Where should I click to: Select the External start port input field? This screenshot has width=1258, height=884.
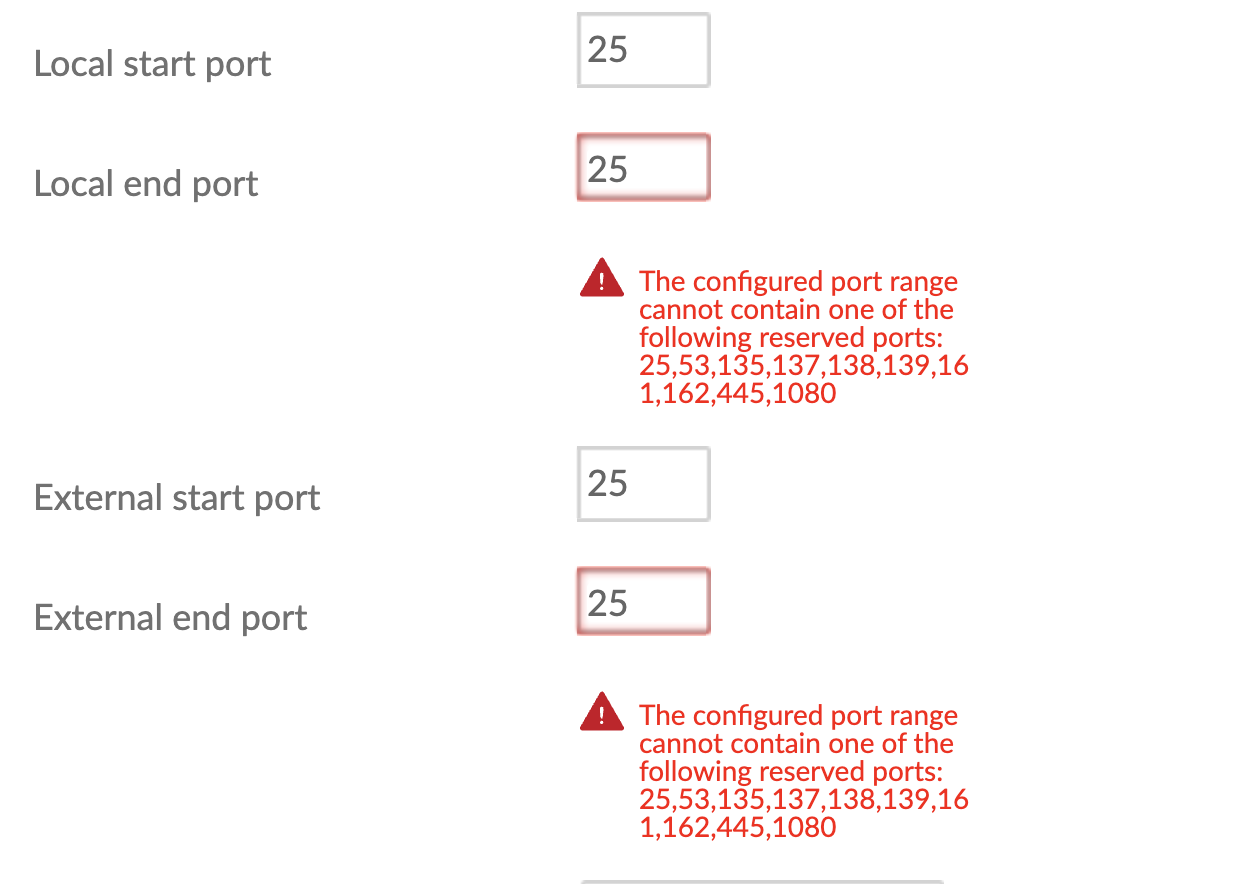coord(643,484)
